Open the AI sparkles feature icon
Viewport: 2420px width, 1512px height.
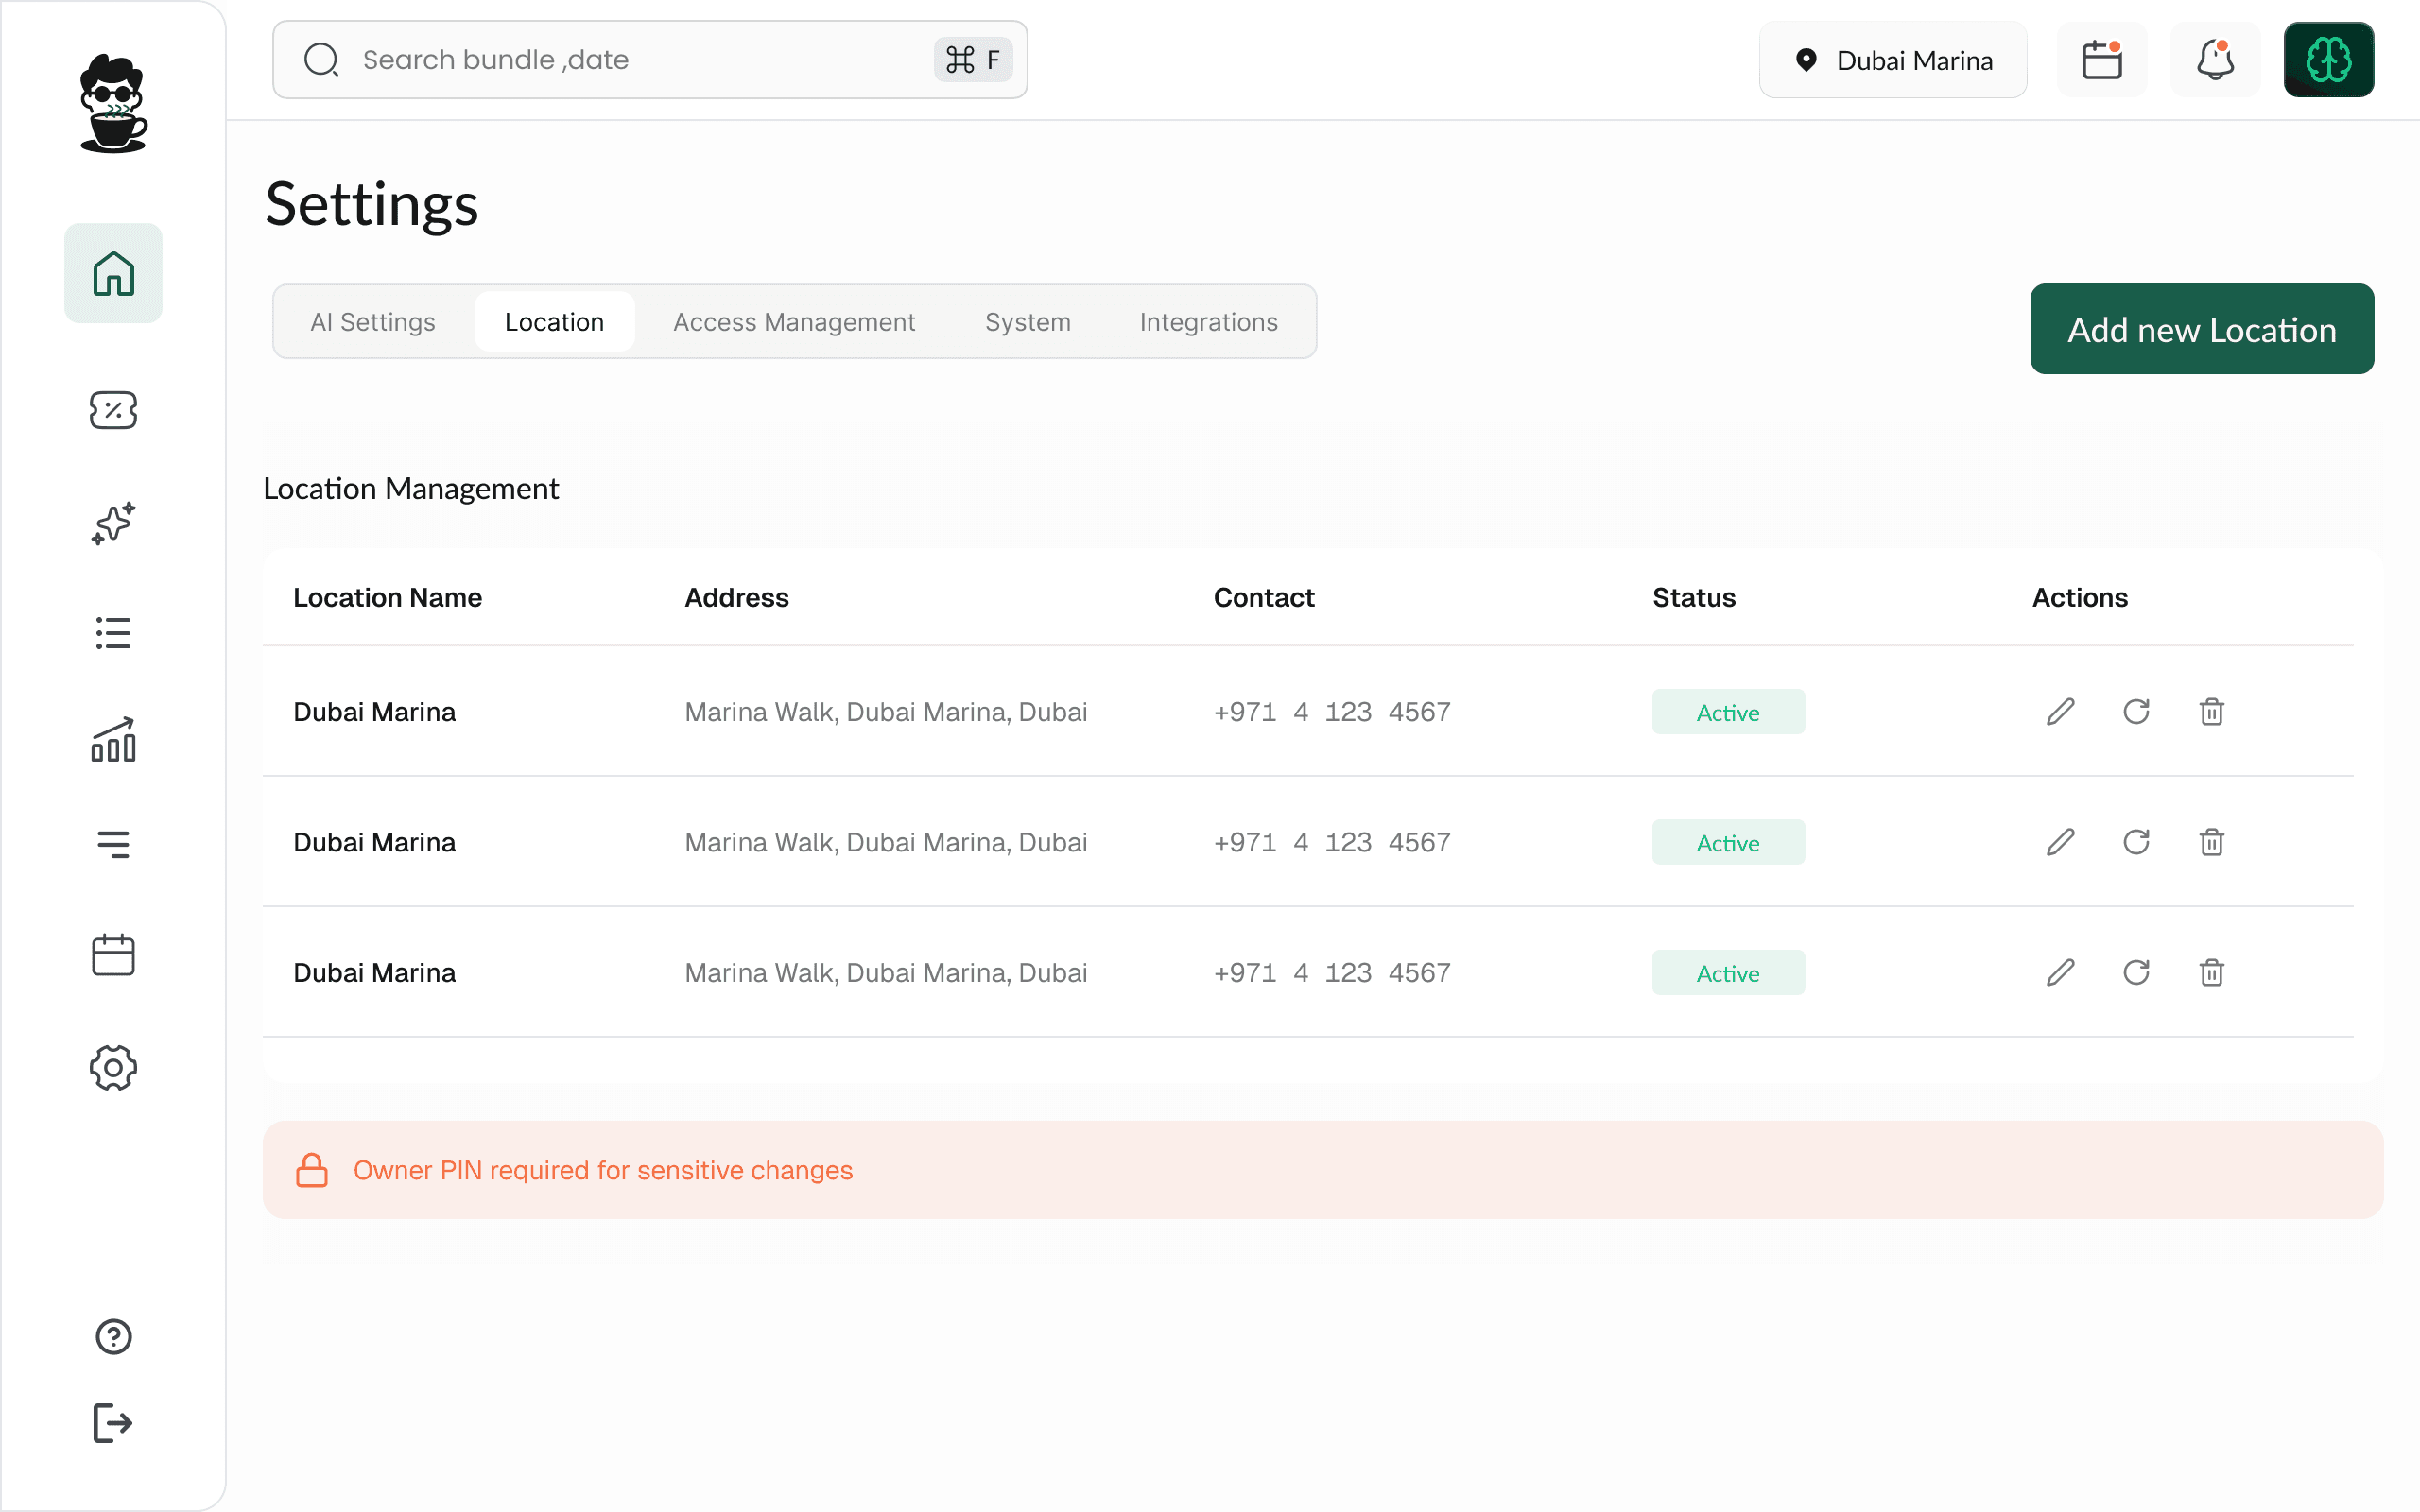coord(113,523)
